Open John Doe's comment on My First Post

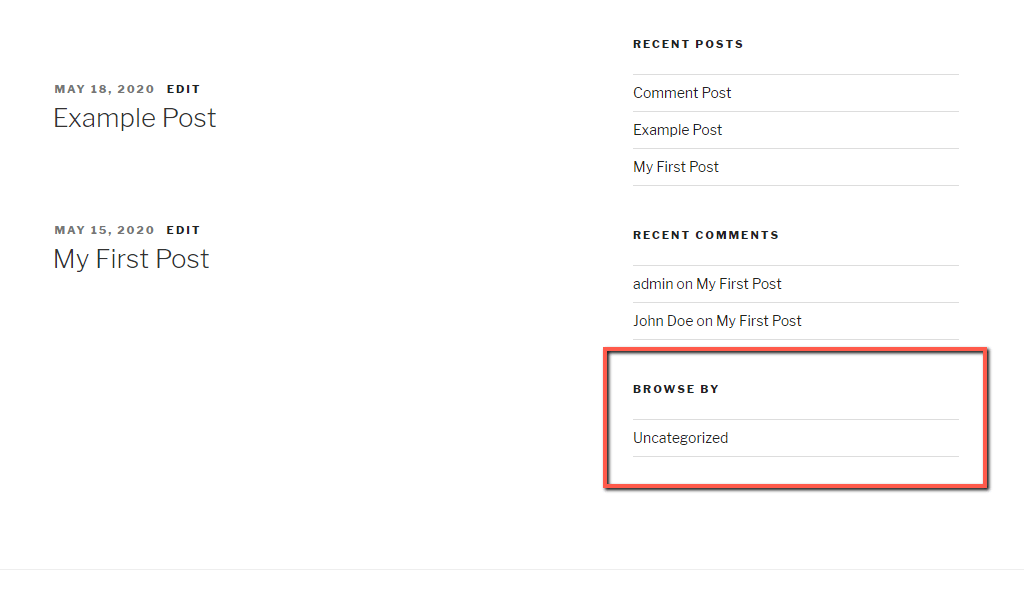758,320
